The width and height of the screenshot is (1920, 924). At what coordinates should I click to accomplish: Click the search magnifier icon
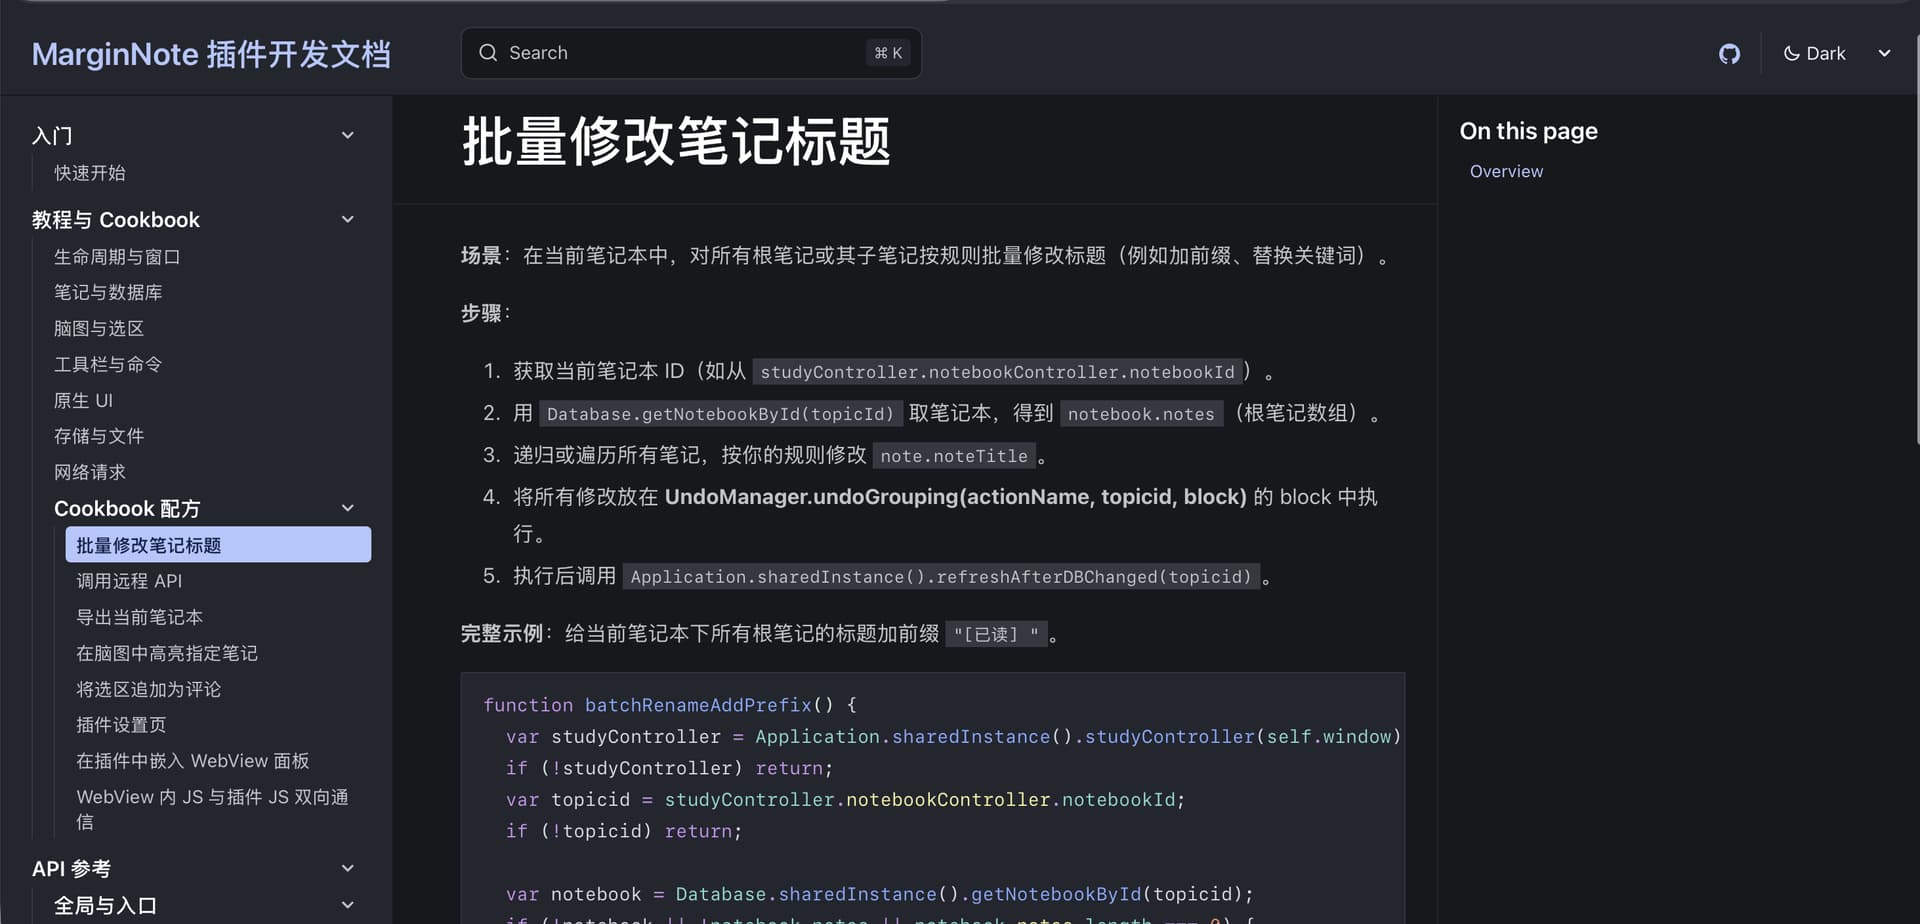pyautogui.click(x=488, y=53)
